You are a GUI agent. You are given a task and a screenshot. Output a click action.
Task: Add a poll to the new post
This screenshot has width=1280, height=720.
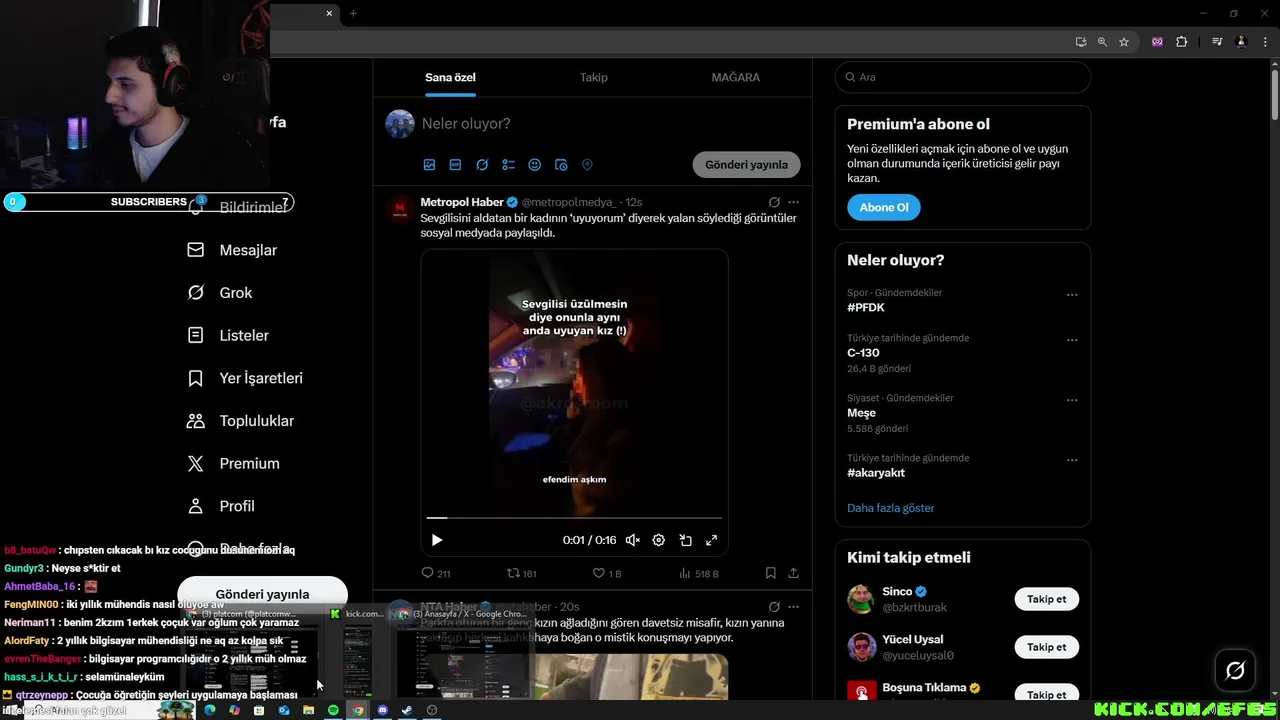coord(508,165)
